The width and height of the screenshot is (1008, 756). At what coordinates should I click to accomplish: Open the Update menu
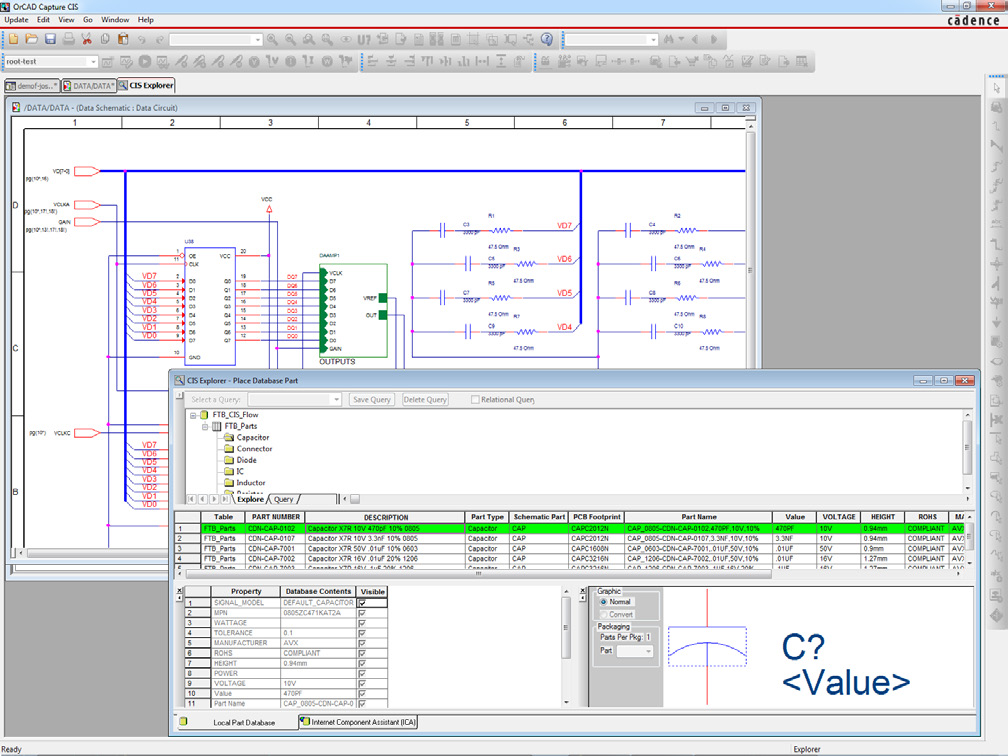coord(16,20)
